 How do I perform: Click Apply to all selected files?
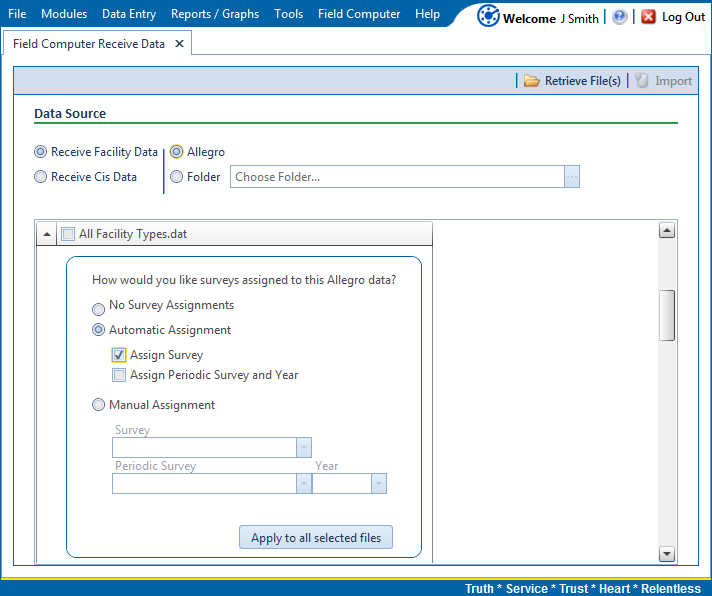[316, 537]
